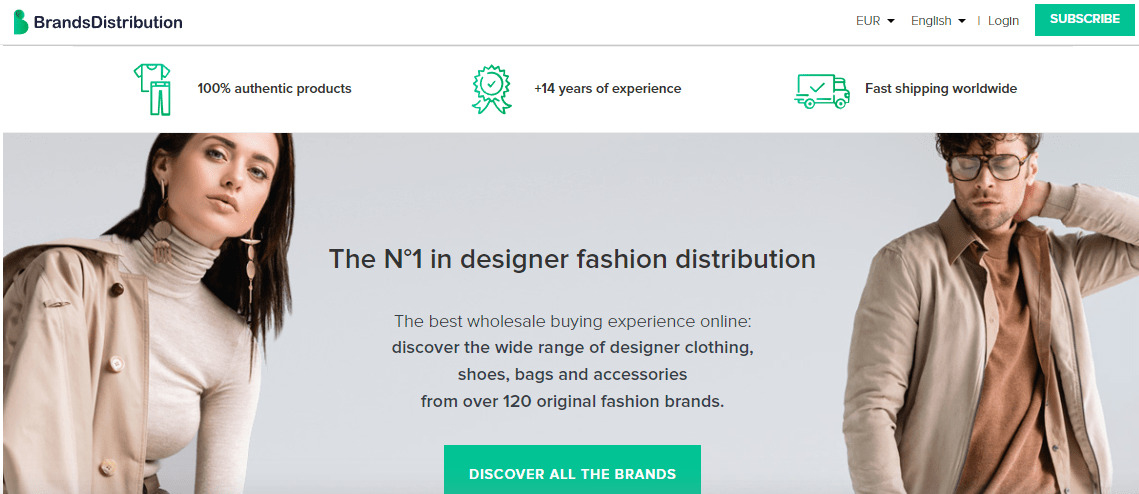Click 'Fast shipping worldwide' text

tap(941, 89)
